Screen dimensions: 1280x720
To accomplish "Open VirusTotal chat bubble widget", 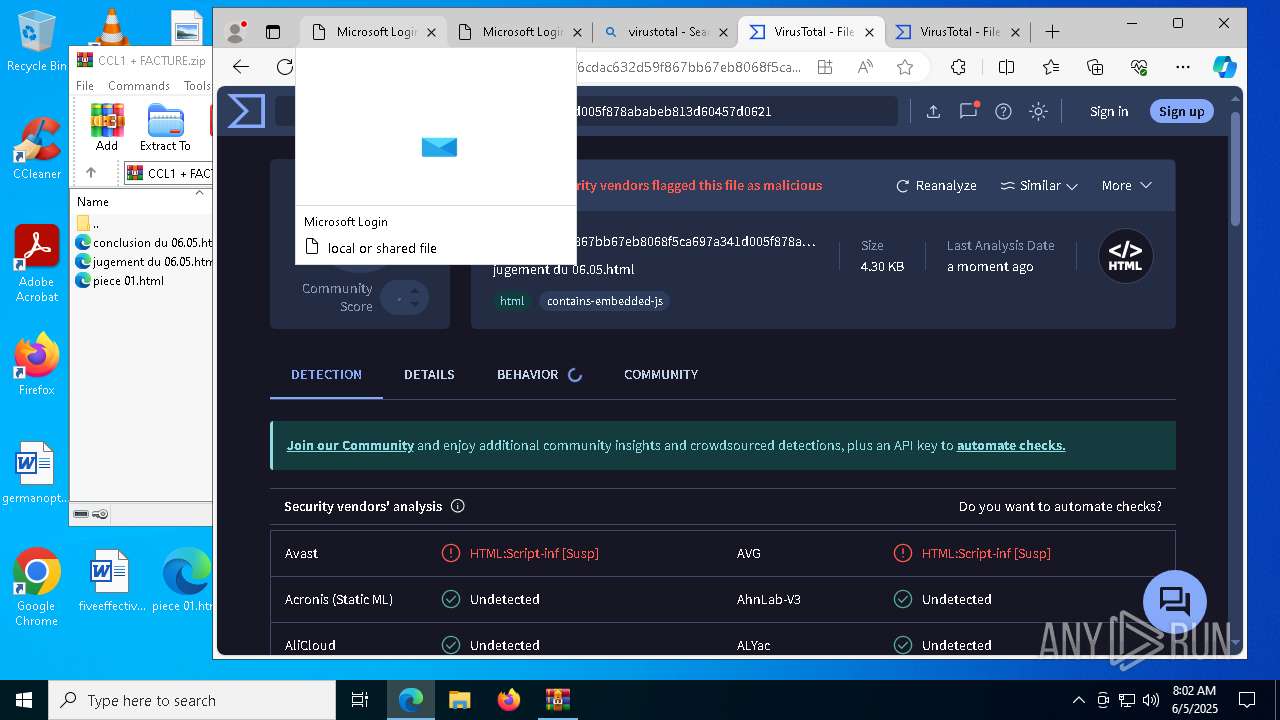I will pos(1175,602).
